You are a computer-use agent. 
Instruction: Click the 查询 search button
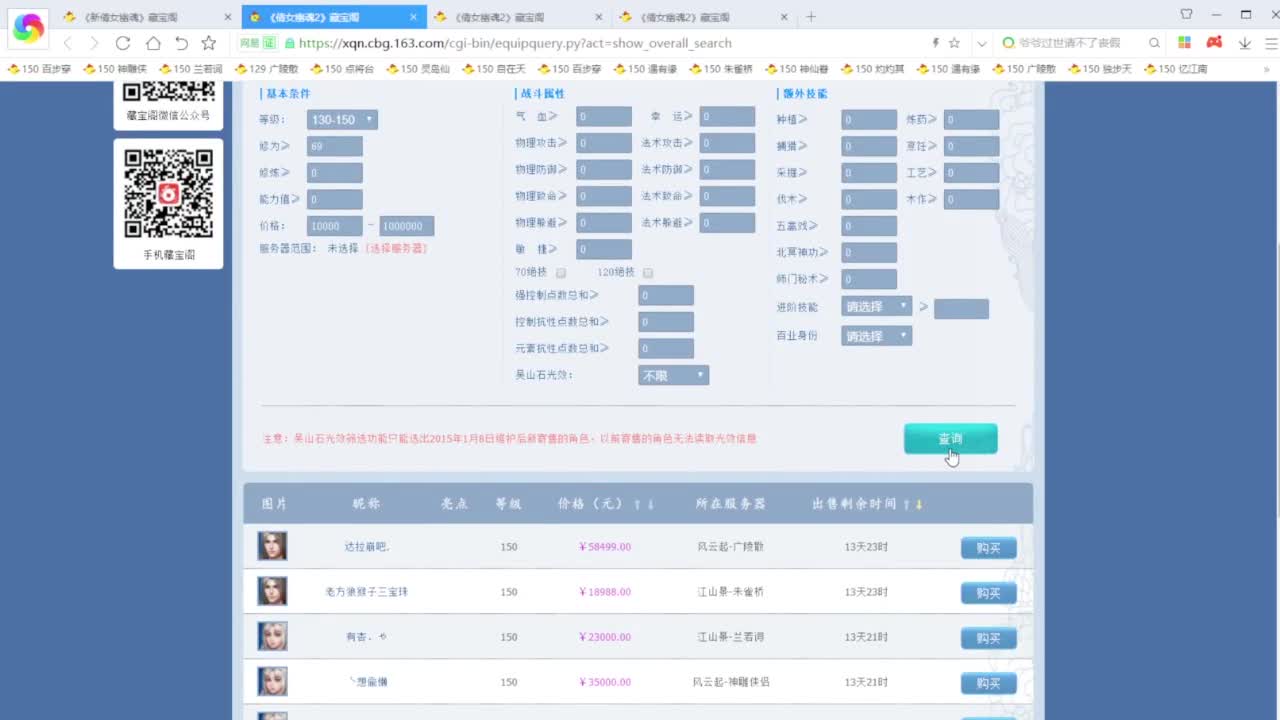[950, 439]
